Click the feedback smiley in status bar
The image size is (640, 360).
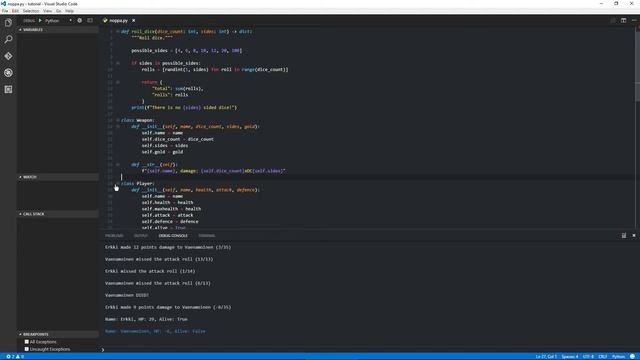click(x=632, y=356)
